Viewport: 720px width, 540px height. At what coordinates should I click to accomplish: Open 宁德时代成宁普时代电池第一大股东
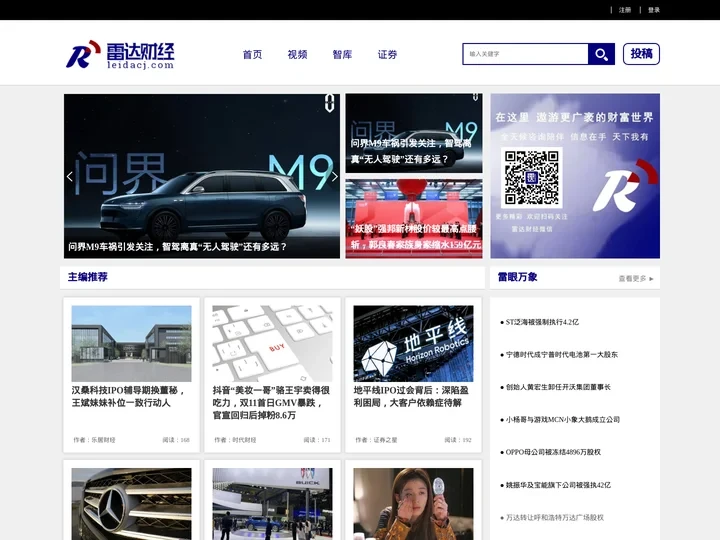562,354
